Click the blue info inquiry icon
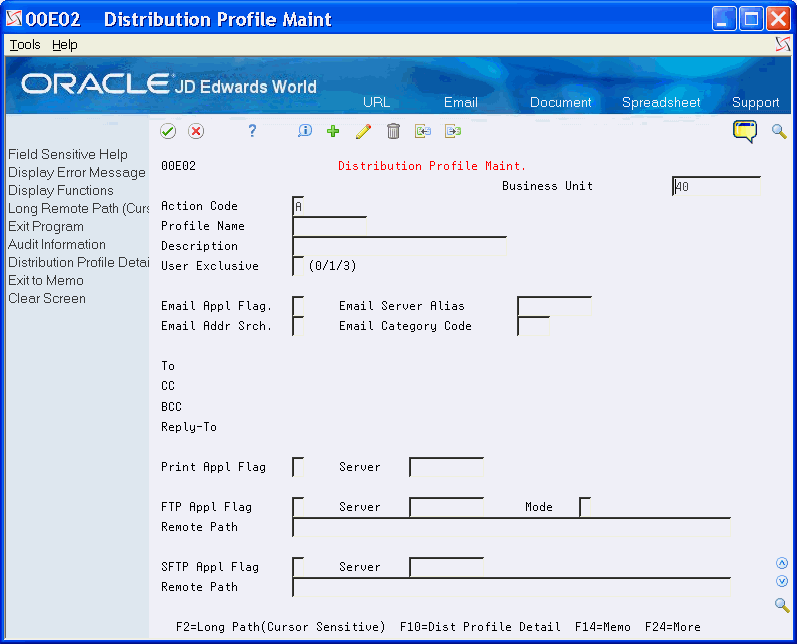Image resolution: width=797 pixels, height=644 pixels. pyautogui.click(x=304, y=131)
